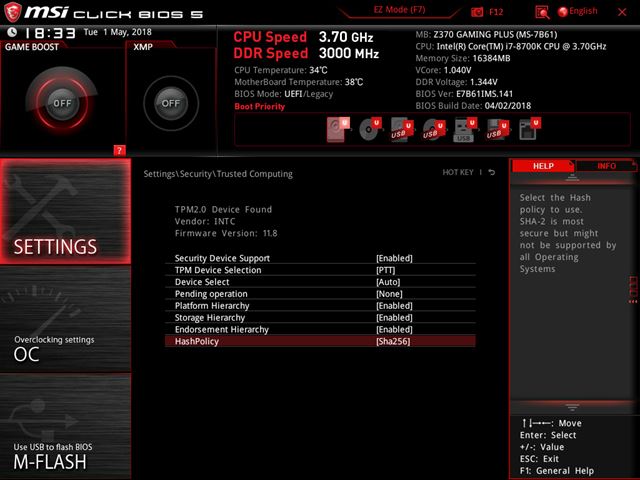Change Pending operation None value

pos(389,294)
